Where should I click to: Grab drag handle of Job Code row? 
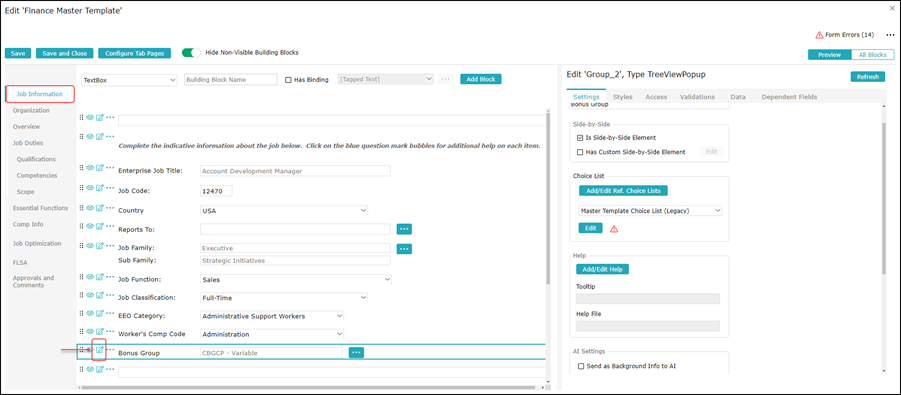[82, 187]
